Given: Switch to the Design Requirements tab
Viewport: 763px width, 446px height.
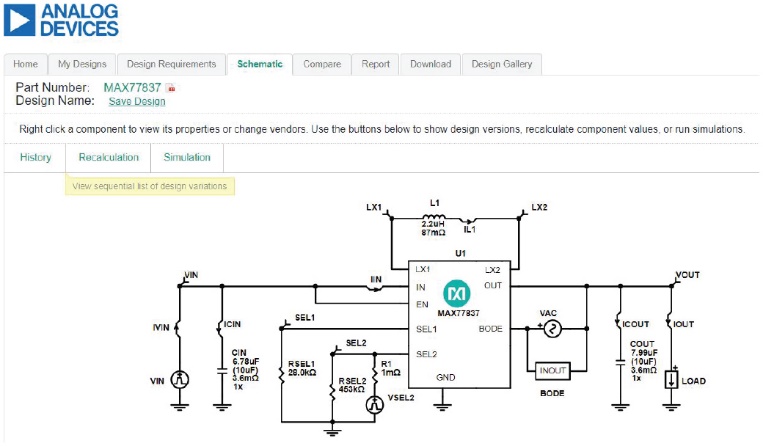Looking at the screenshot, I should pos(171,64).
